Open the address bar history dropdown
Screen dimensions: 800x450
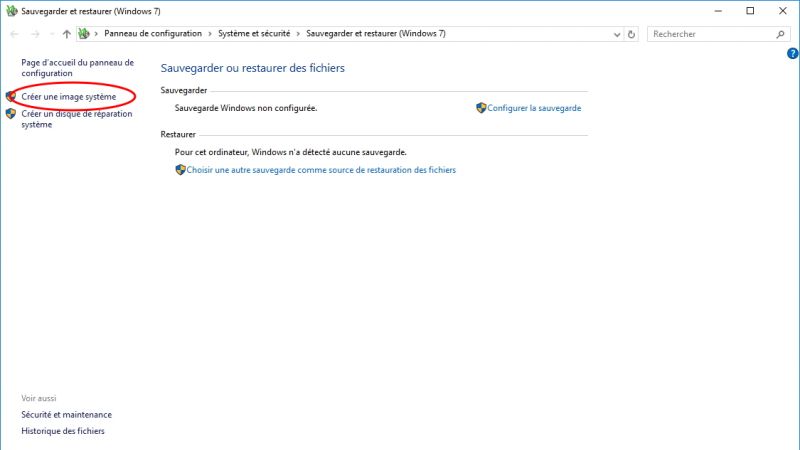pyautogui.click(x=617, y=34)
